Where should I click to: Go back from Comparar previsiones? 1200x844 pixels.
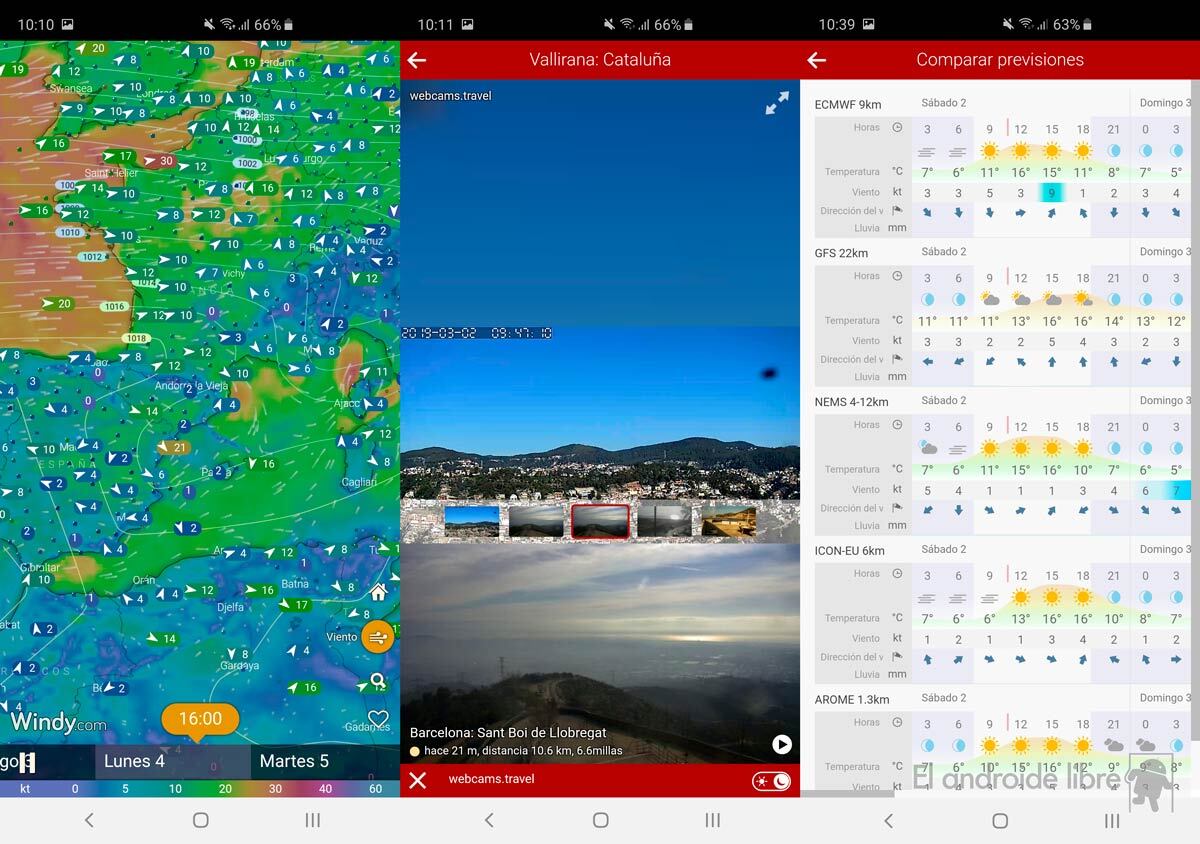(x=817, y=60)
